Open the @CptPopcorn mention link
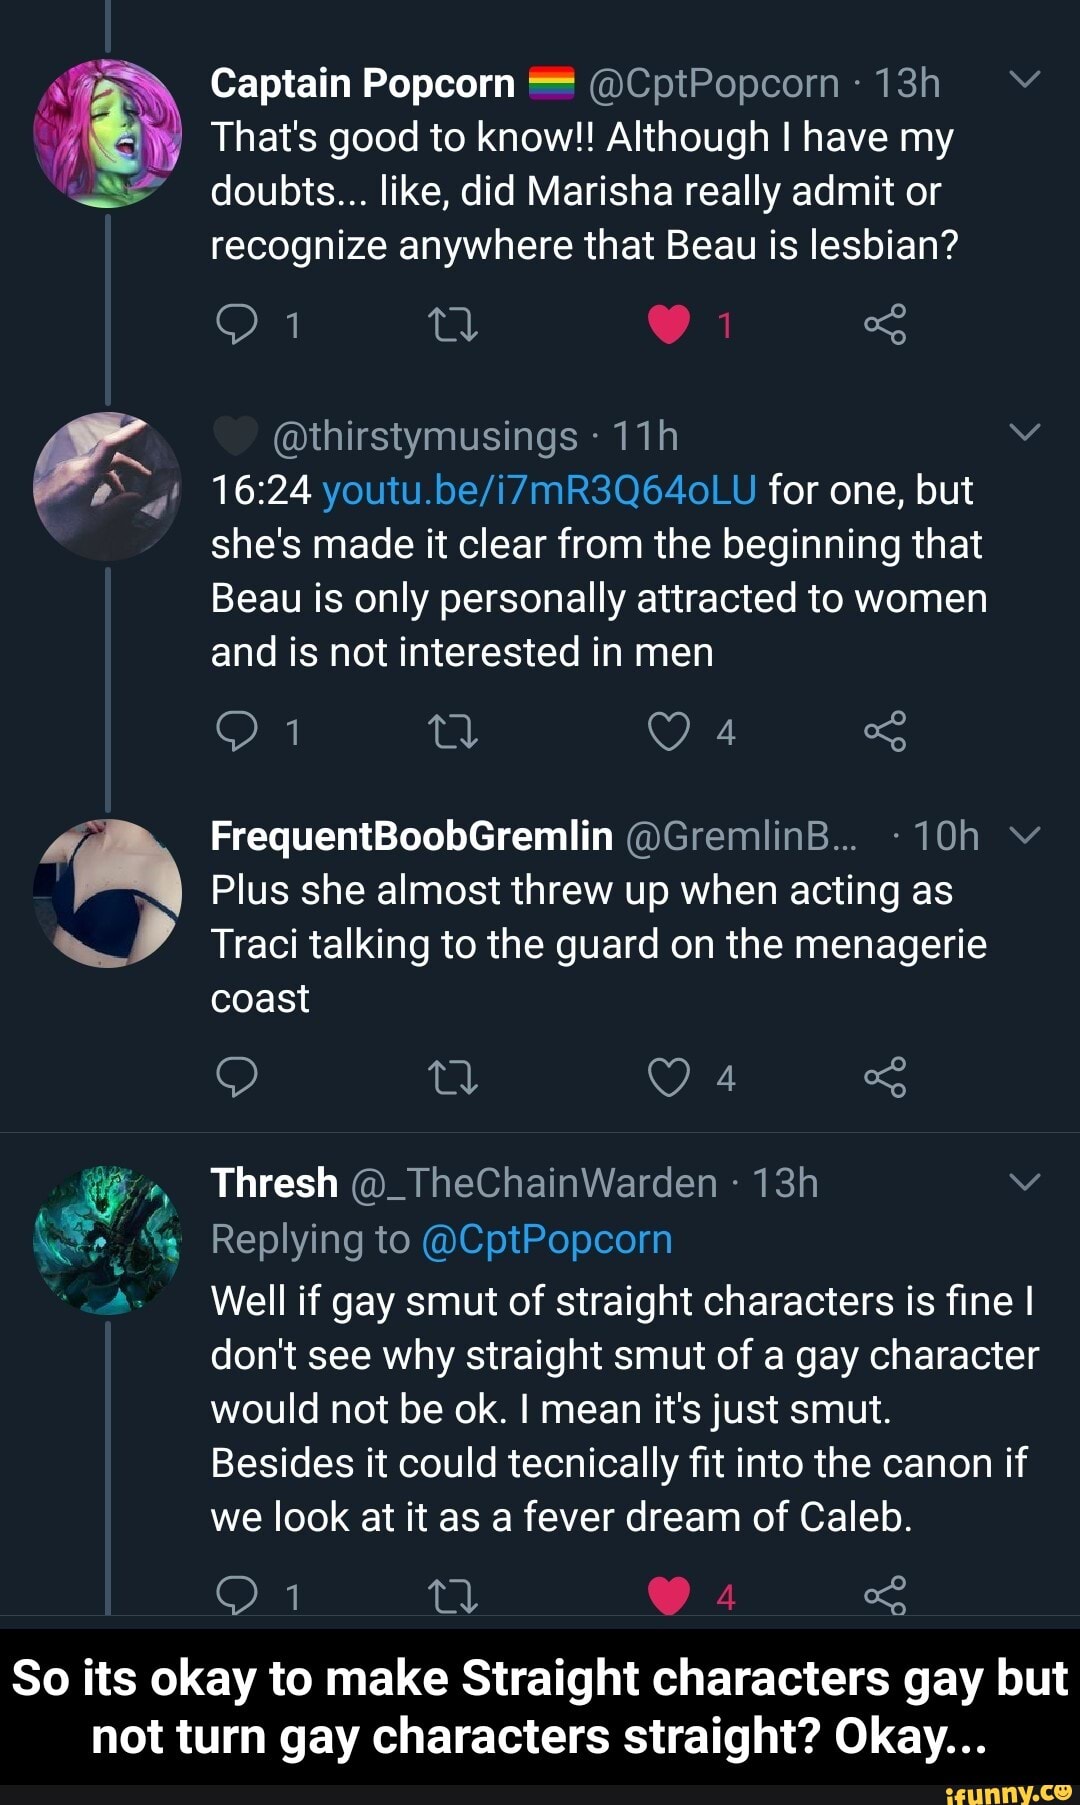 coord(547,1239)
